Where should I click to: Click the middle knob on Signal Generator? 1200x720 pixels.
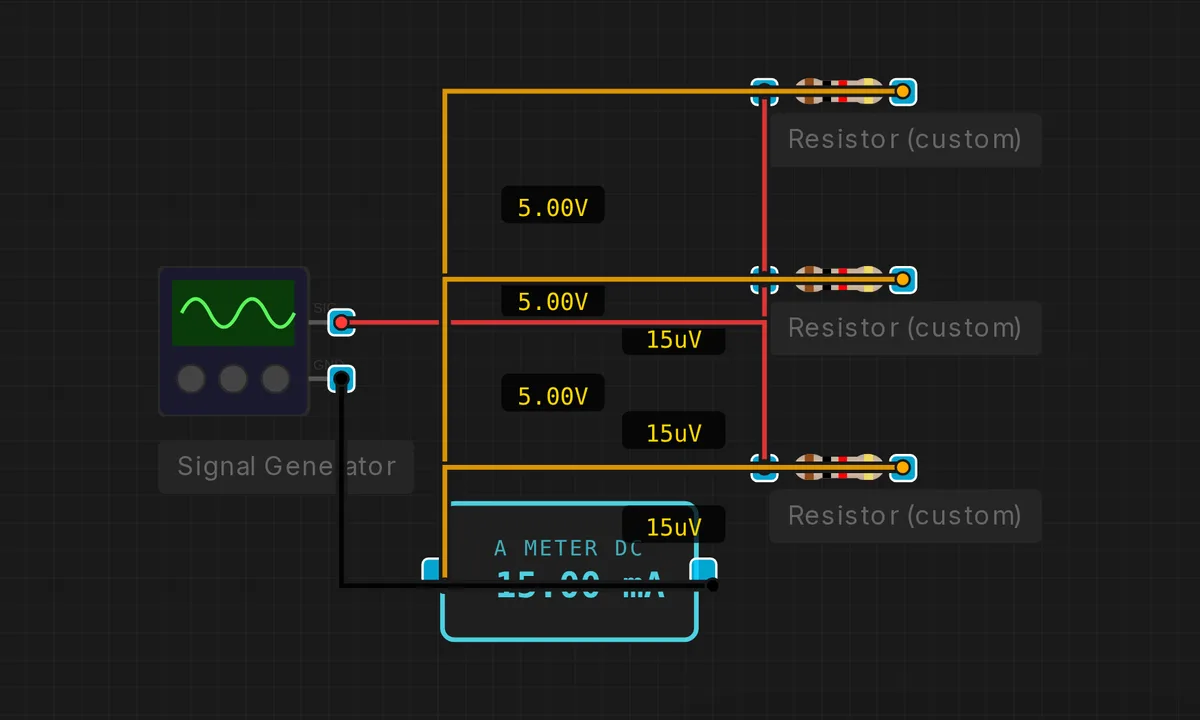click(233, 379)
